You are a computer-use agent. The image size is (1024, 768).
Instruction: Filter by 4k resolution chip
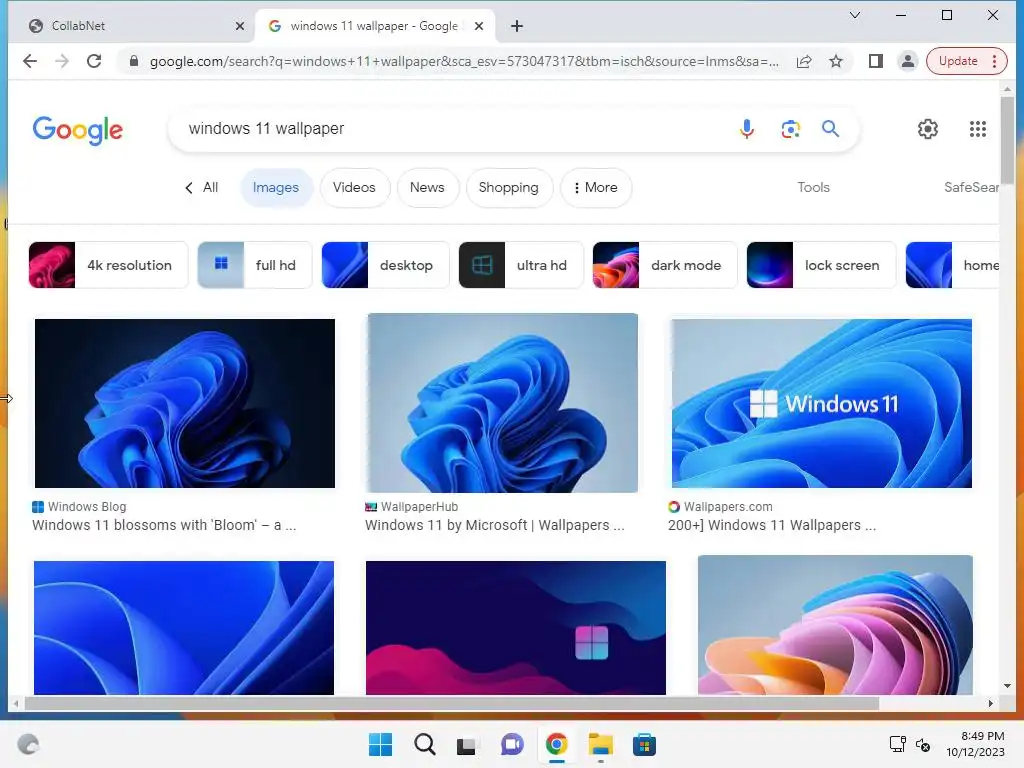108,265
